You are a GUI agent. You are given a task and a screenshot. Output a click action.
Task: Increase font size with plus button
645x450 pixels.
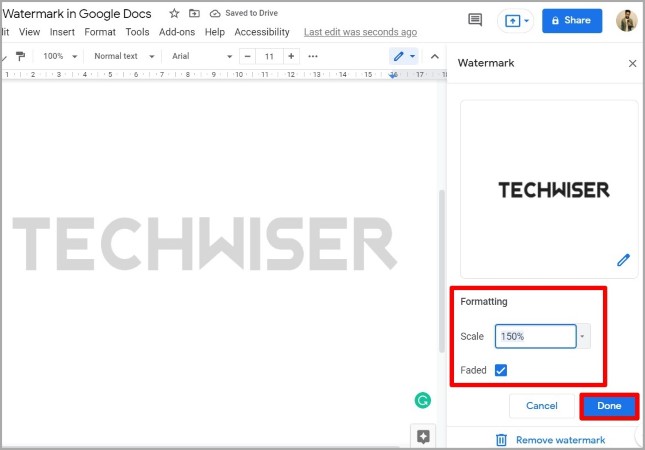click(291, 56)
